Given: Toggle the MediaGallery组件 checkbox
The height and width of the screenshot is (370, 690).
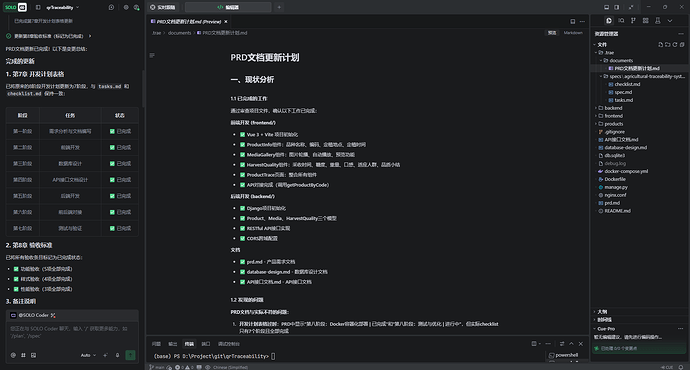Looking at the screenshot, I should click(x=242, y=155).
